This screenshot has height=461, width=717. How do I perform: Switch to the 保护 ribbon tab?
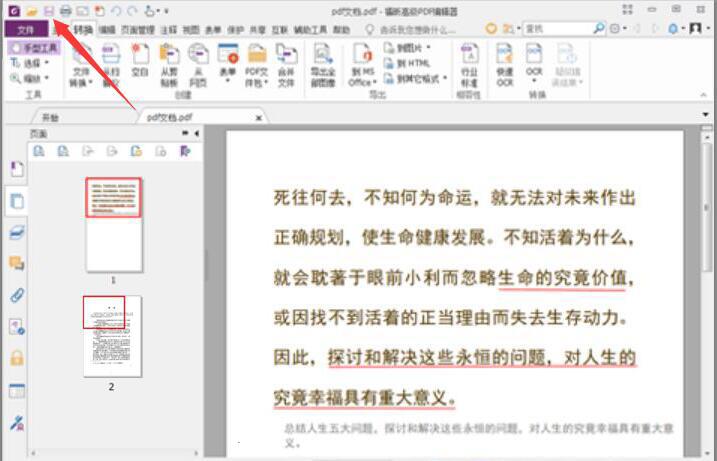point(235,30)
